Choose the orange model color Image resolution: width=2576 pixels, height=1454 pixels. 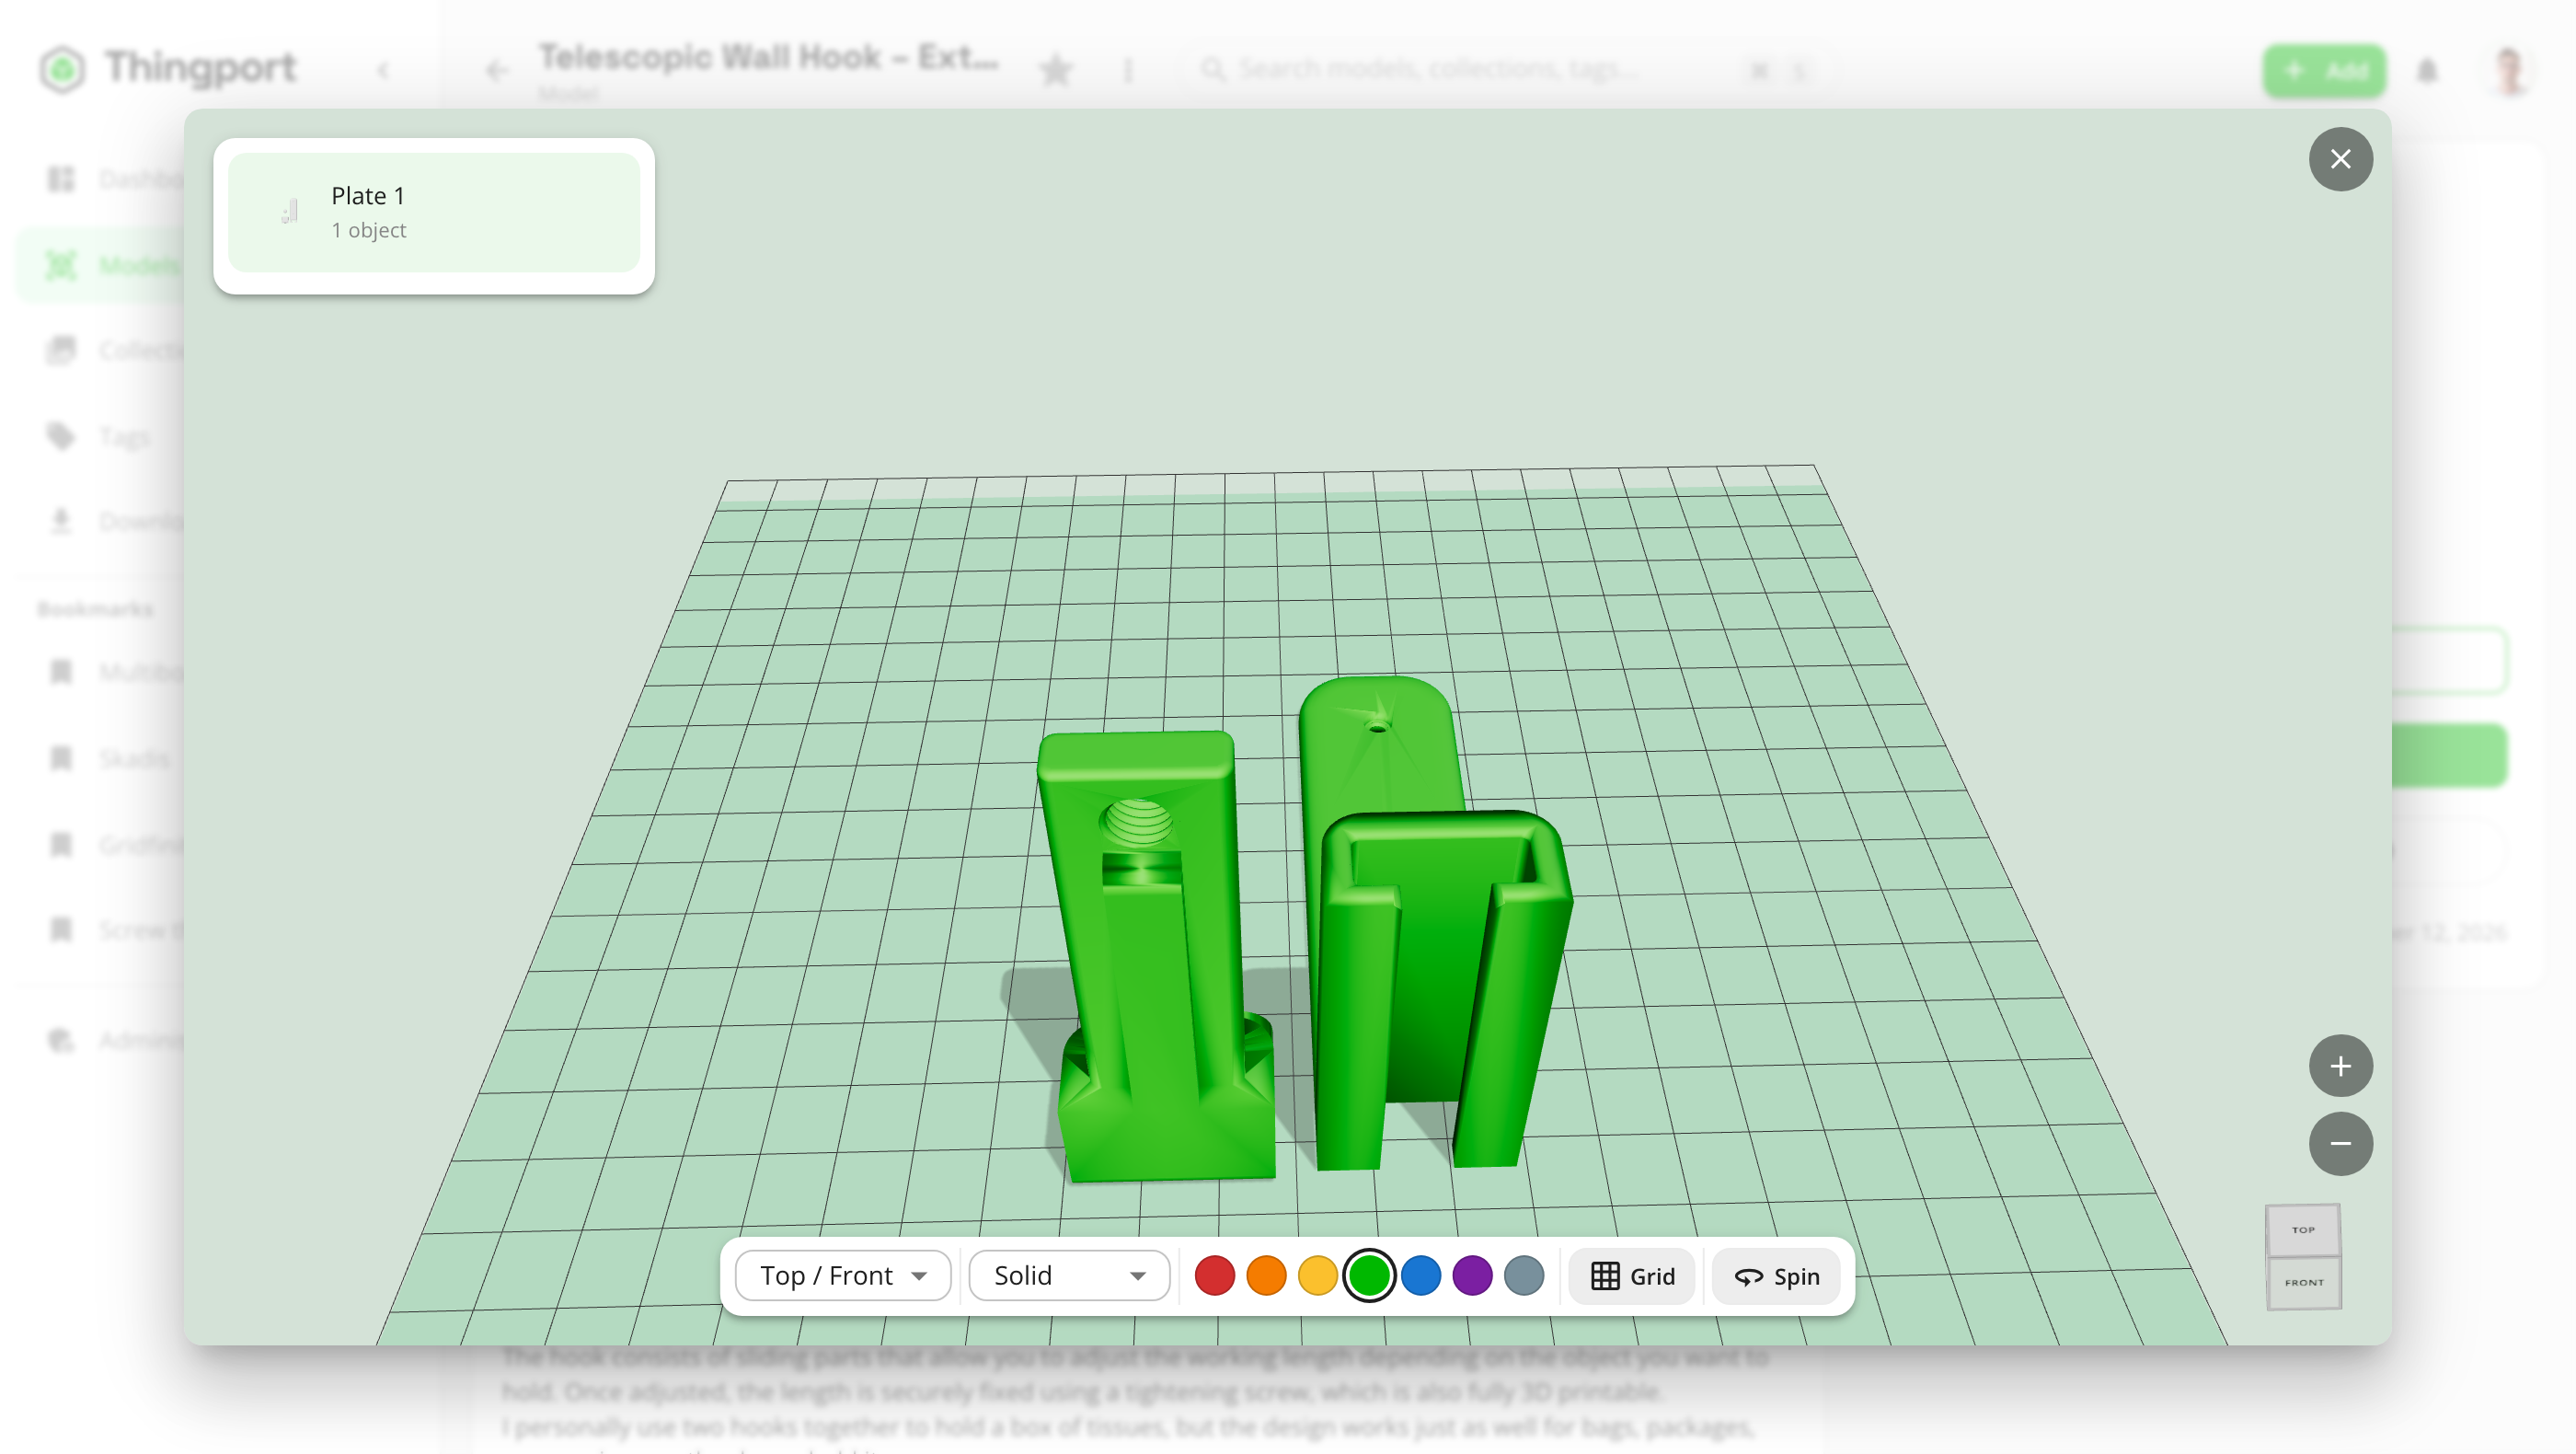point(1266,1275)
